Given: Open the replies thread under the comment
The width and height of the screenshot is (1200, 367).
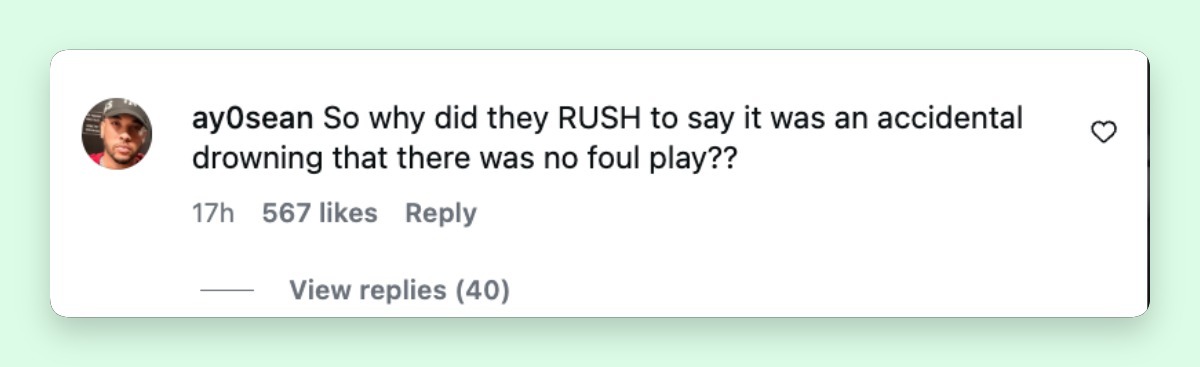Looking at the screenshot, I should pos(399,290).
